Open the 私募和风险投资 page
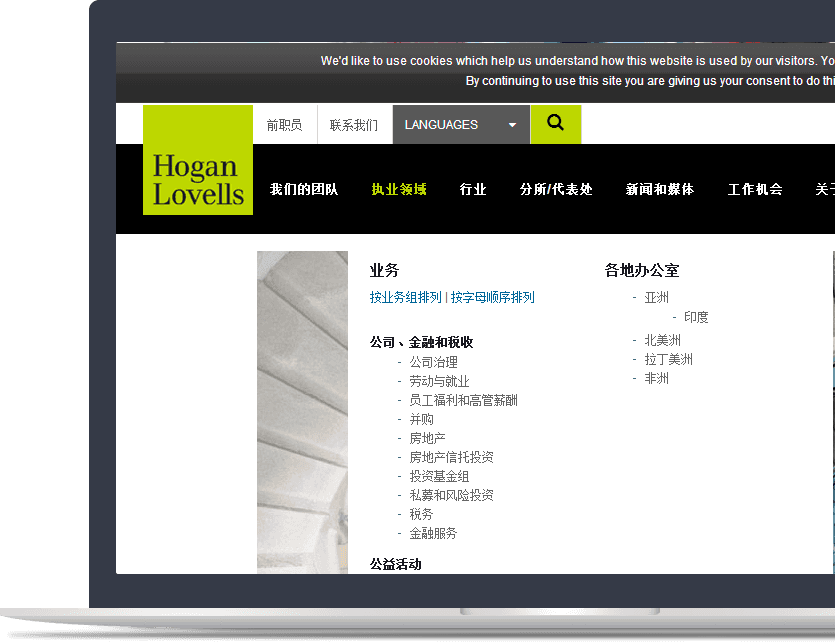 click(452, 494)
